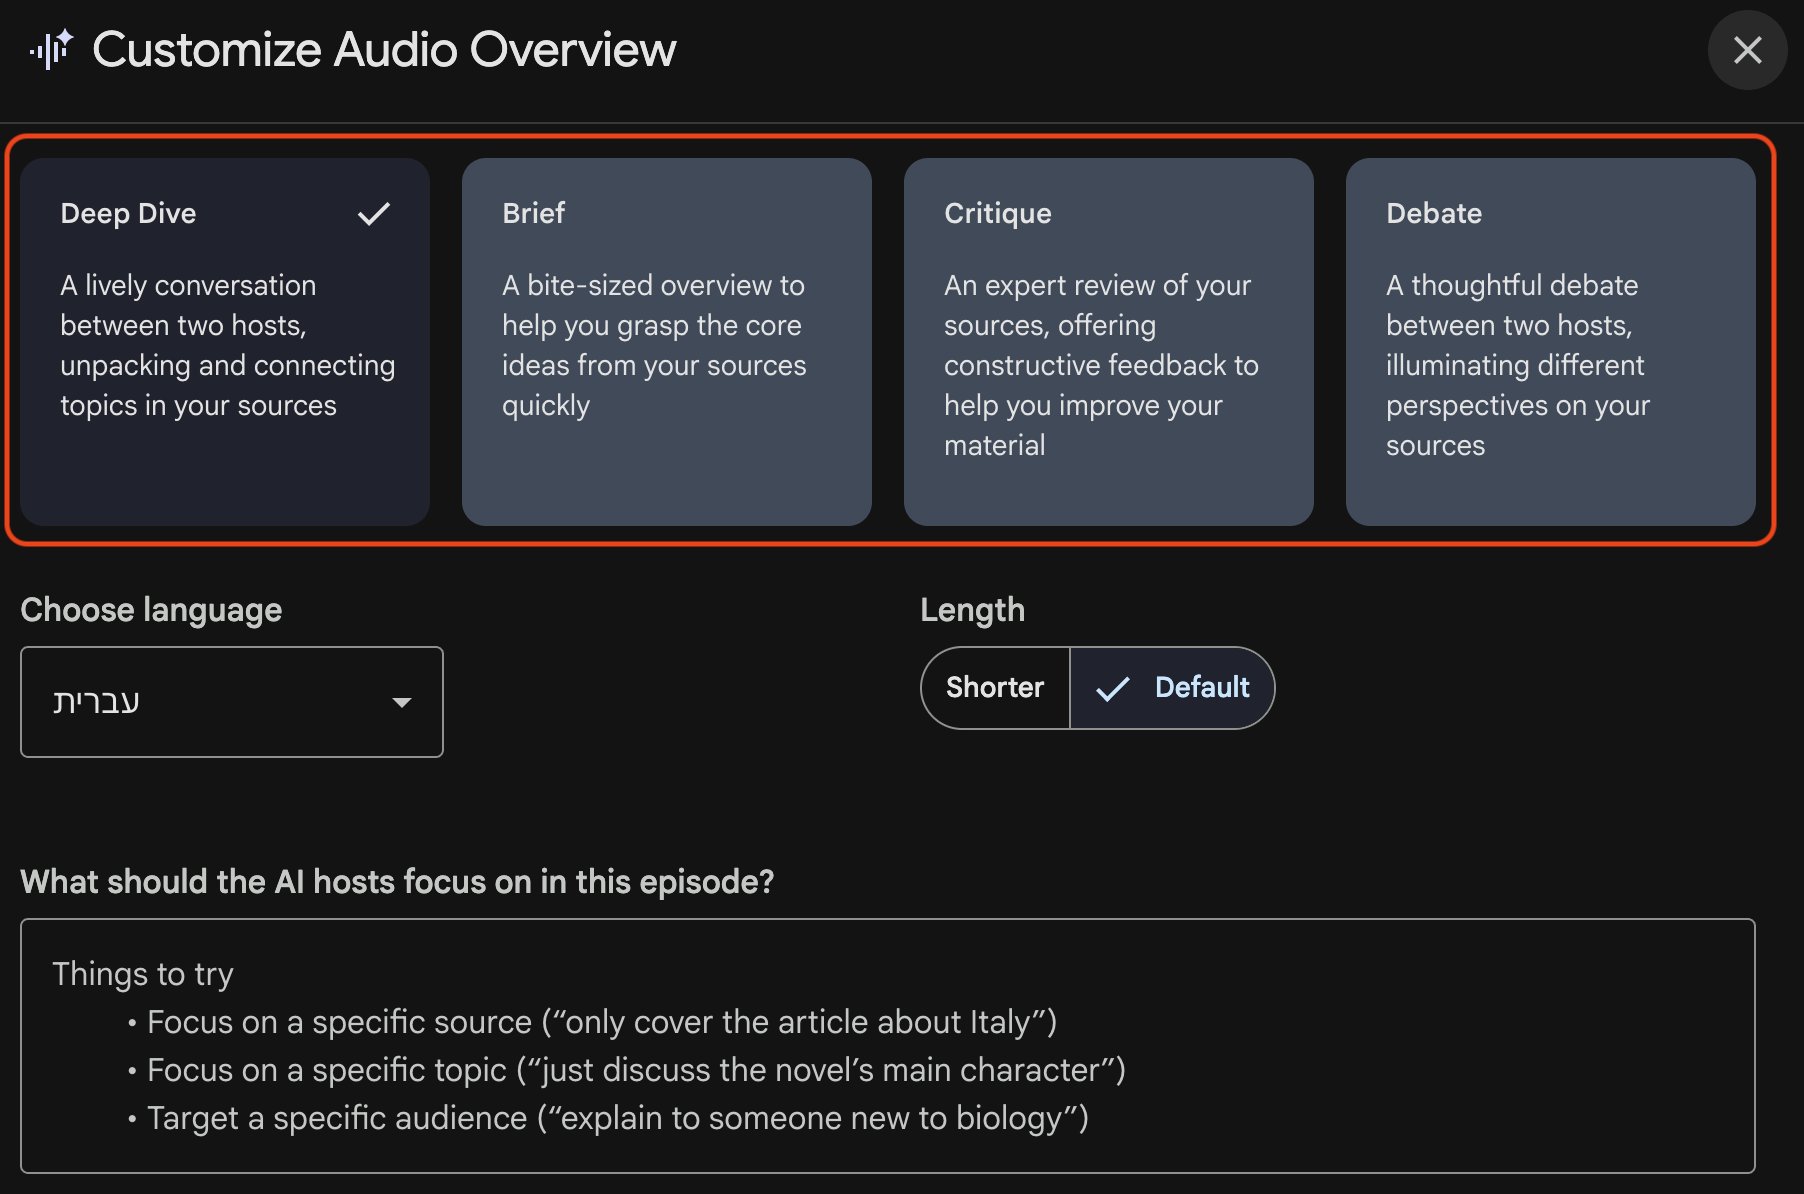Click the Customize Audio Overview title

[384, 49]
